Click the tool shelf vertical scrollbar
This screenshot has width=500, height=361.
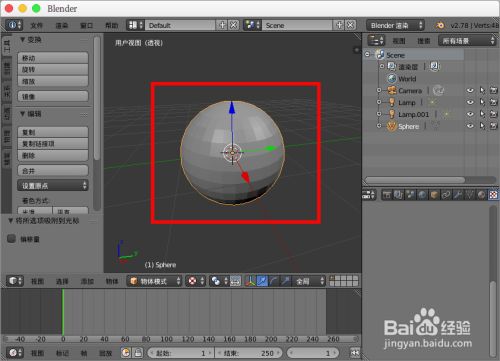click(97, 98)
